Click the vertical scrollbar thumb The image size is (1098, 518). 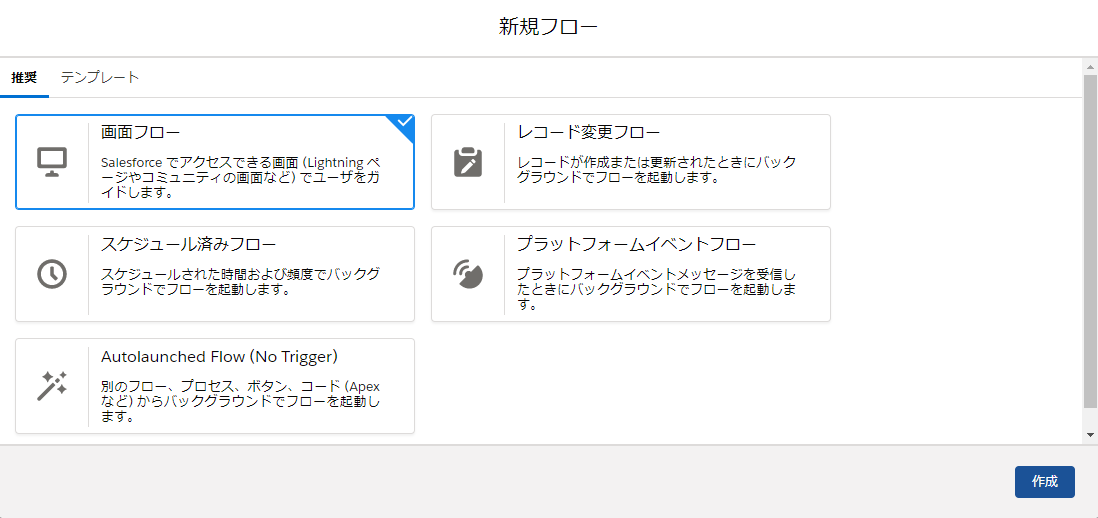[x=1090, y=240]
